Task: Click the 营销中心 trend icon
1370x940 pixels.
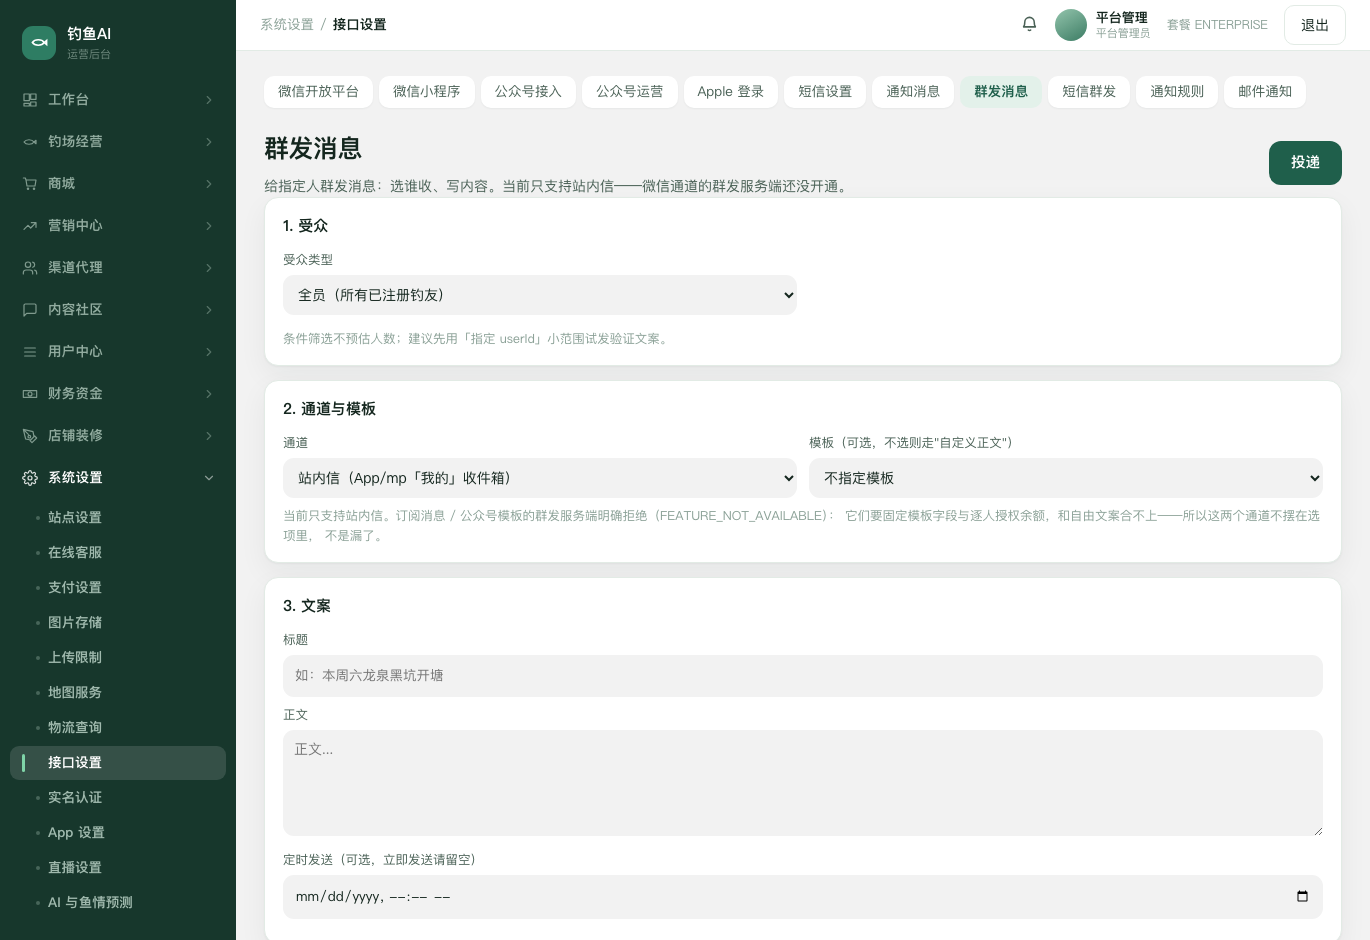Action: coord(30,226)
